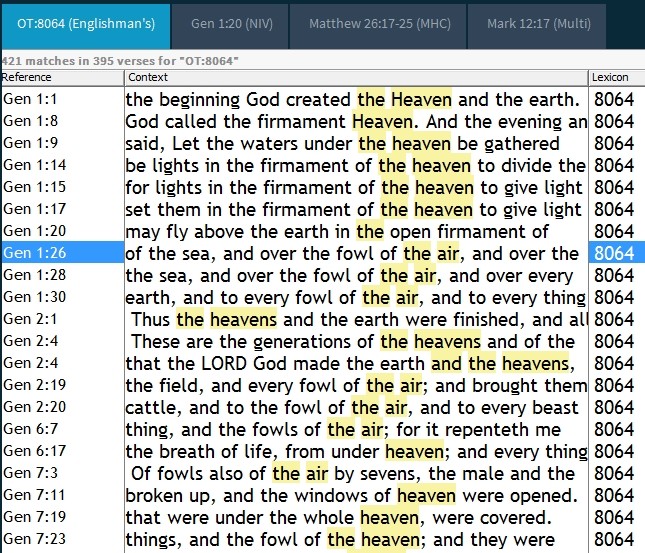Open Mark 12:17 (Multi) tab

point(538,24)
